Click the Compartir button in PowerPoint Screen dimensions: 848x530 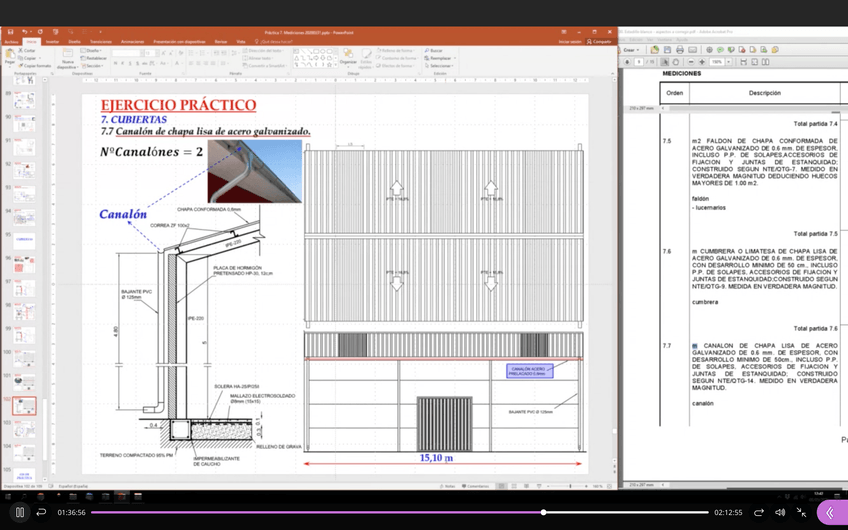600,42
